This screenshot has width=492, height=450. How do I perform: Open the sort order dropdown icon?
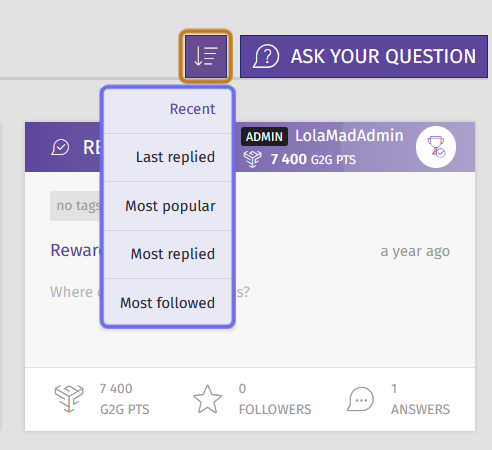pos(206,56)
